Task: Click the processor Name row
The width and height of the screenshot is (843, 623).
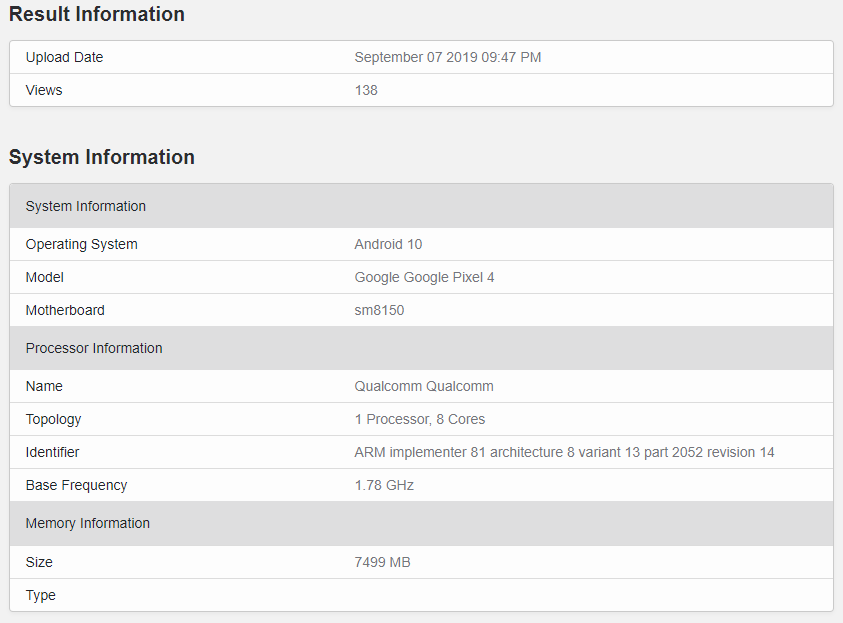Action: click(42, 386)
